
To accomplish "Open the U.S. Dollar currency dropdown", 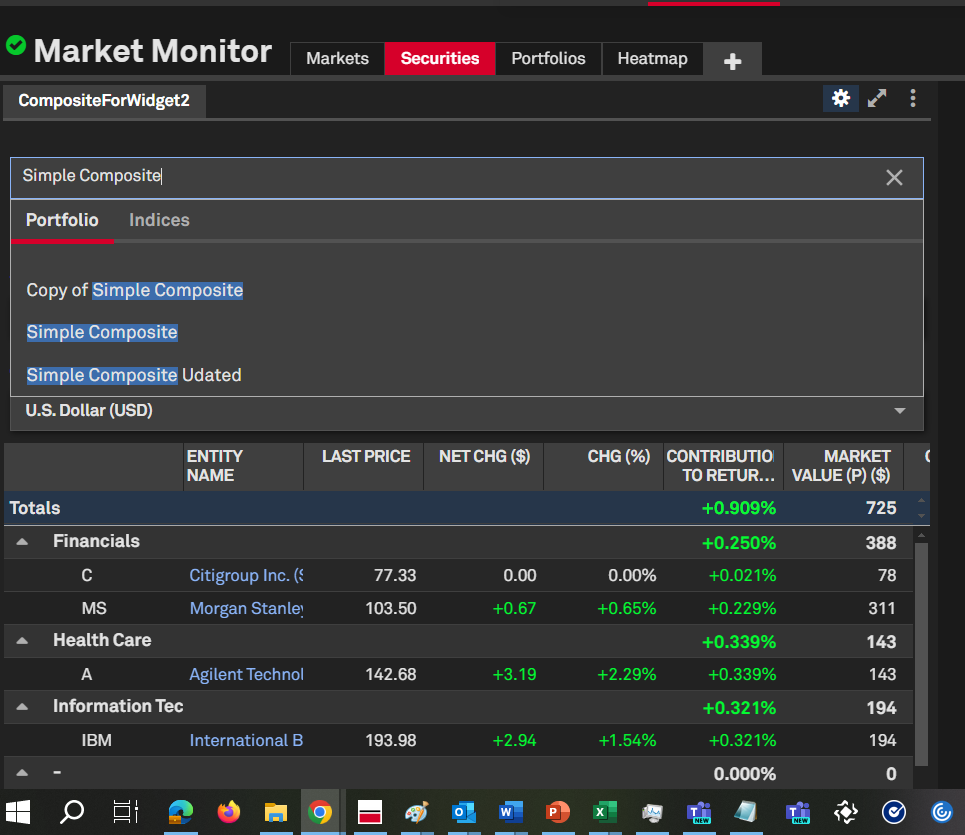I will [899, 411].
